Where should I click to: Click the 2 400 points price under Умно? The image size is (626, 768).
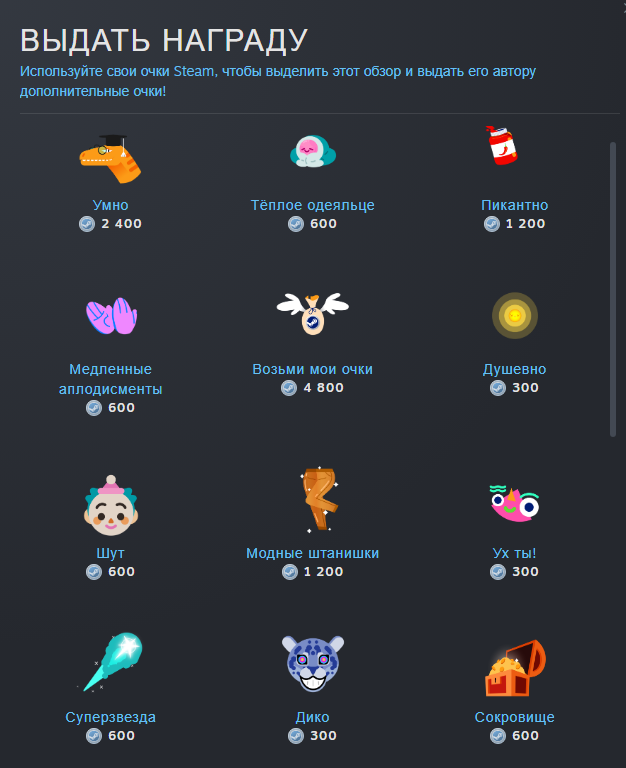pos(121,224)
